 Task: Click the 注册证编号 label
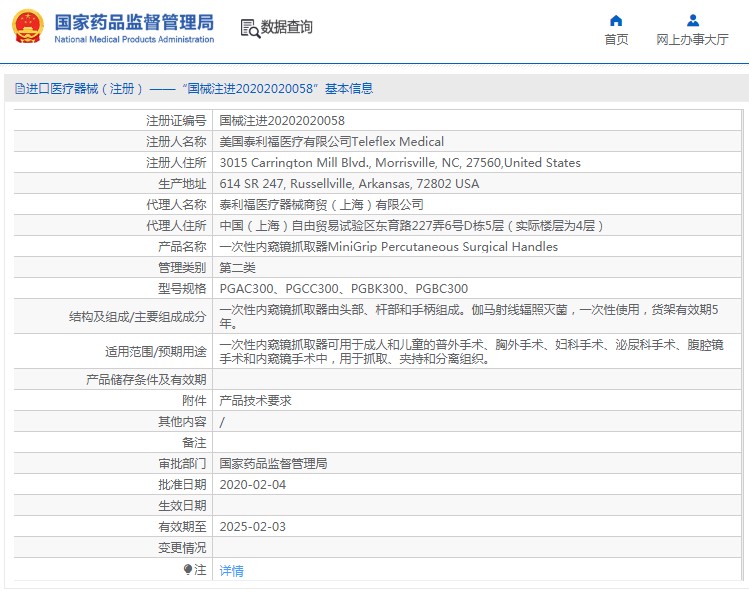click(176, 121)
